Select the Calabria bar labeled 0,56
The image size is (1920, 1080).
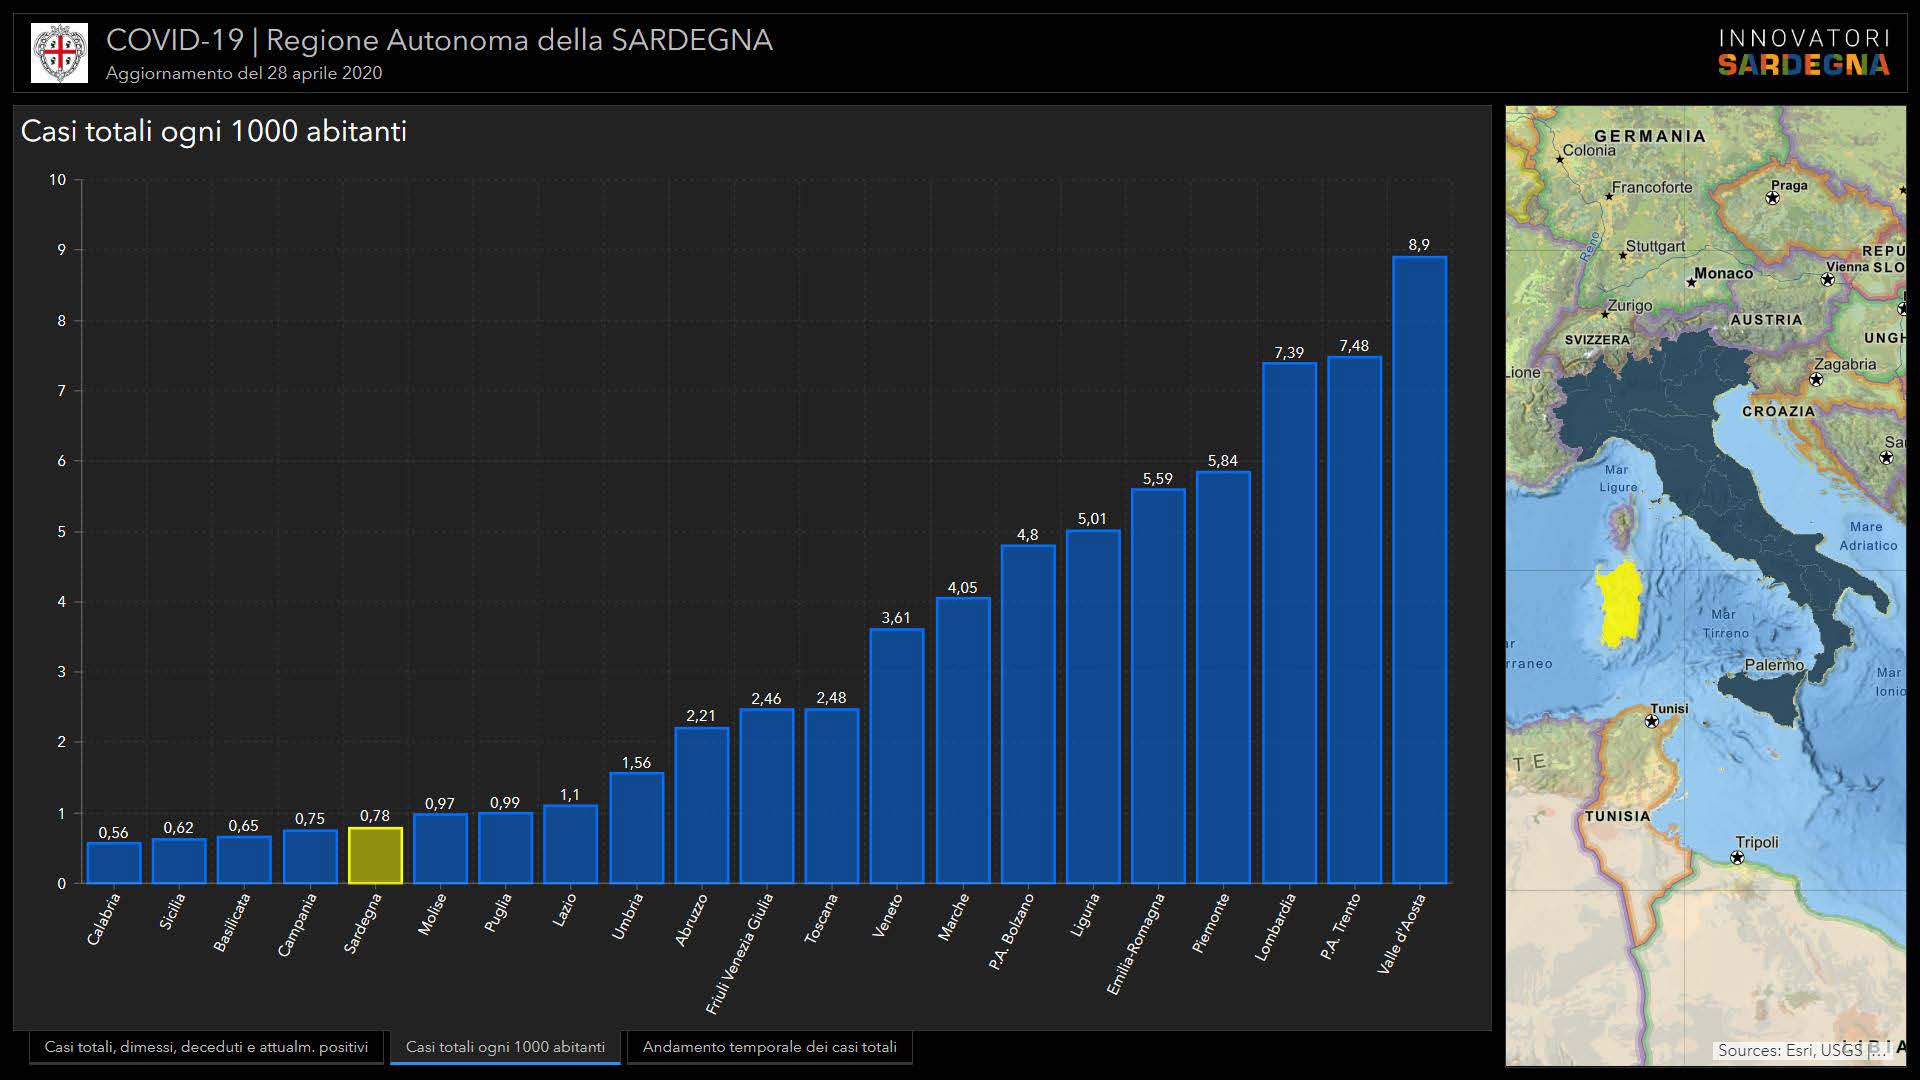click(114, 862)
